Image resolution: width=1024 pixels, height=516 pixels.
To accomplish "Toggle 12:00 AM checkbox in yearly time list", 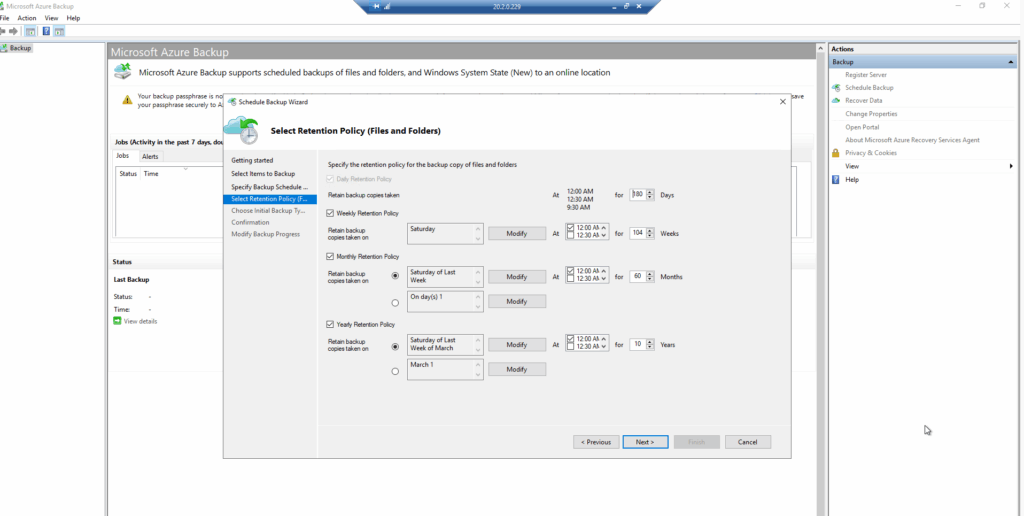I will [x=571, y=339].
